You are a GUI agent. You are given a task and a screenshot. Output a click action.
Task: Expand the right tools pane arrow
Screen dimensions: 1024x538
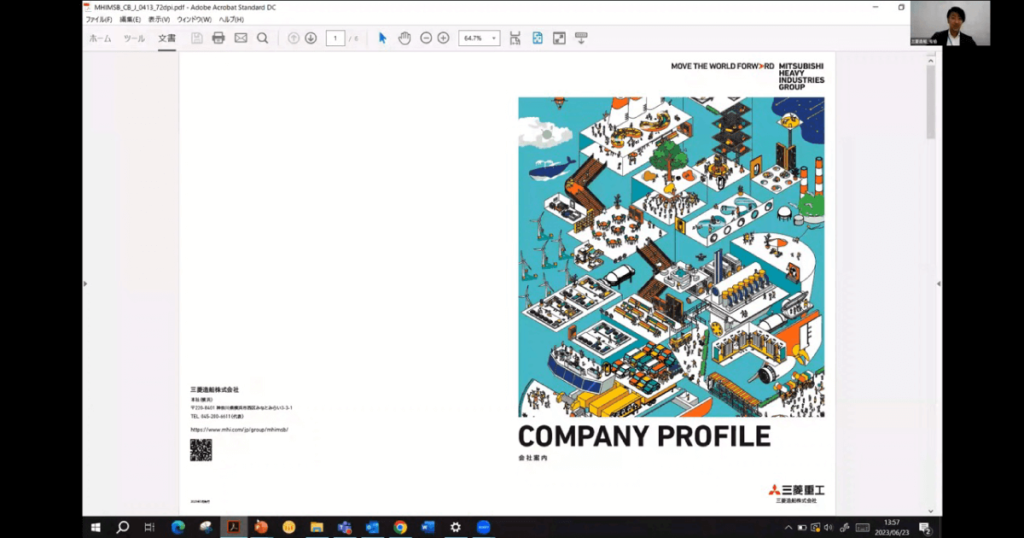(938, 284)
